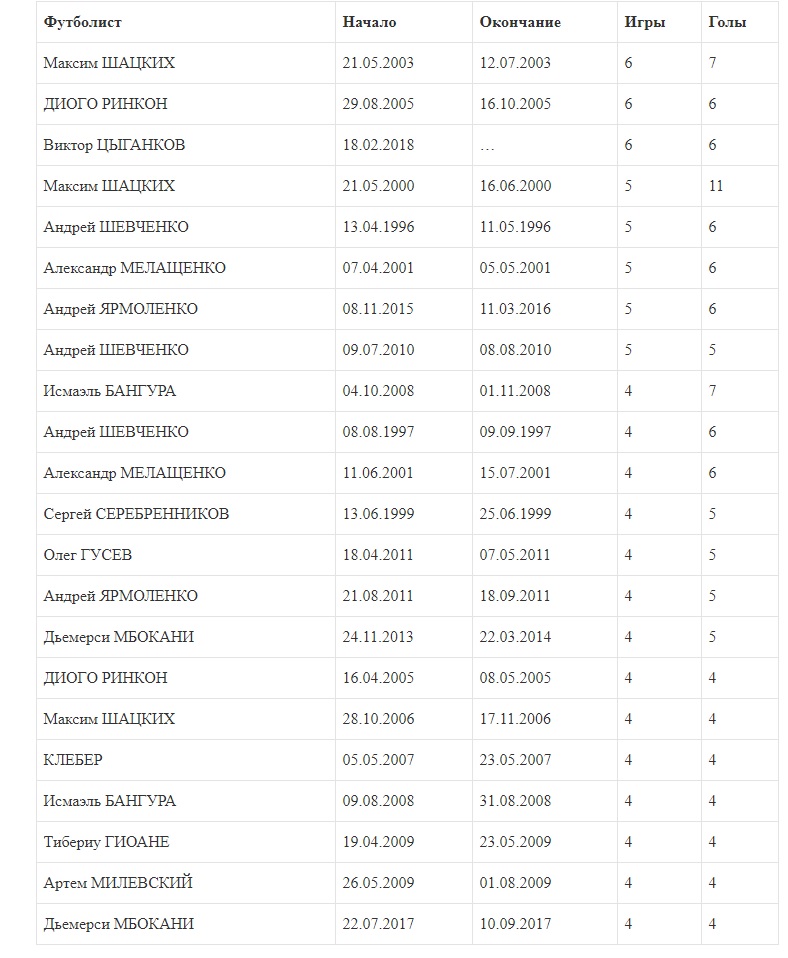Select the КЛЕБЕР player cell
Screen dimensions: 788x958
(x=73, y=760)
